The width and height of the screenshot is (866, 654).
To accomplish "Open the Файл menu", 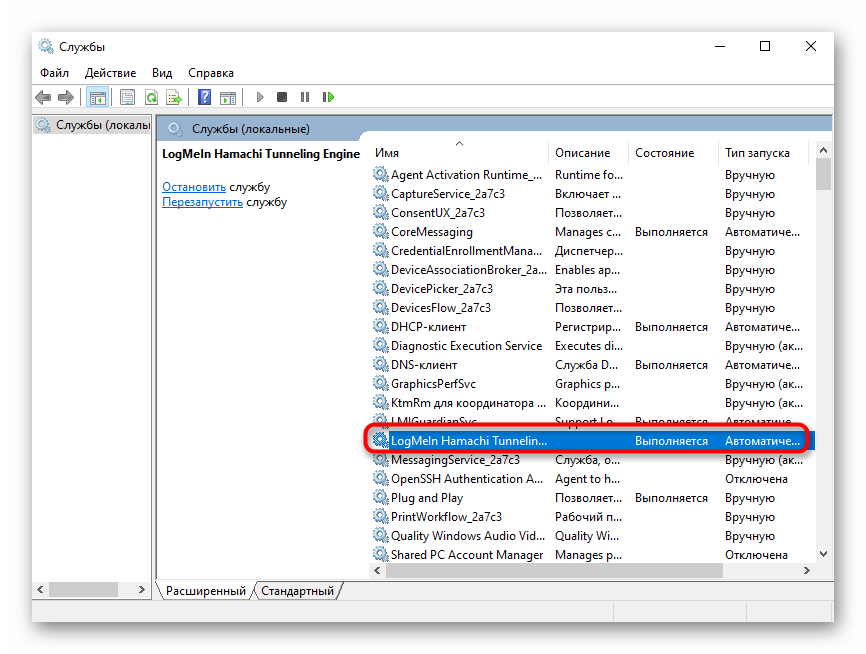I will (x=55, y=73).
